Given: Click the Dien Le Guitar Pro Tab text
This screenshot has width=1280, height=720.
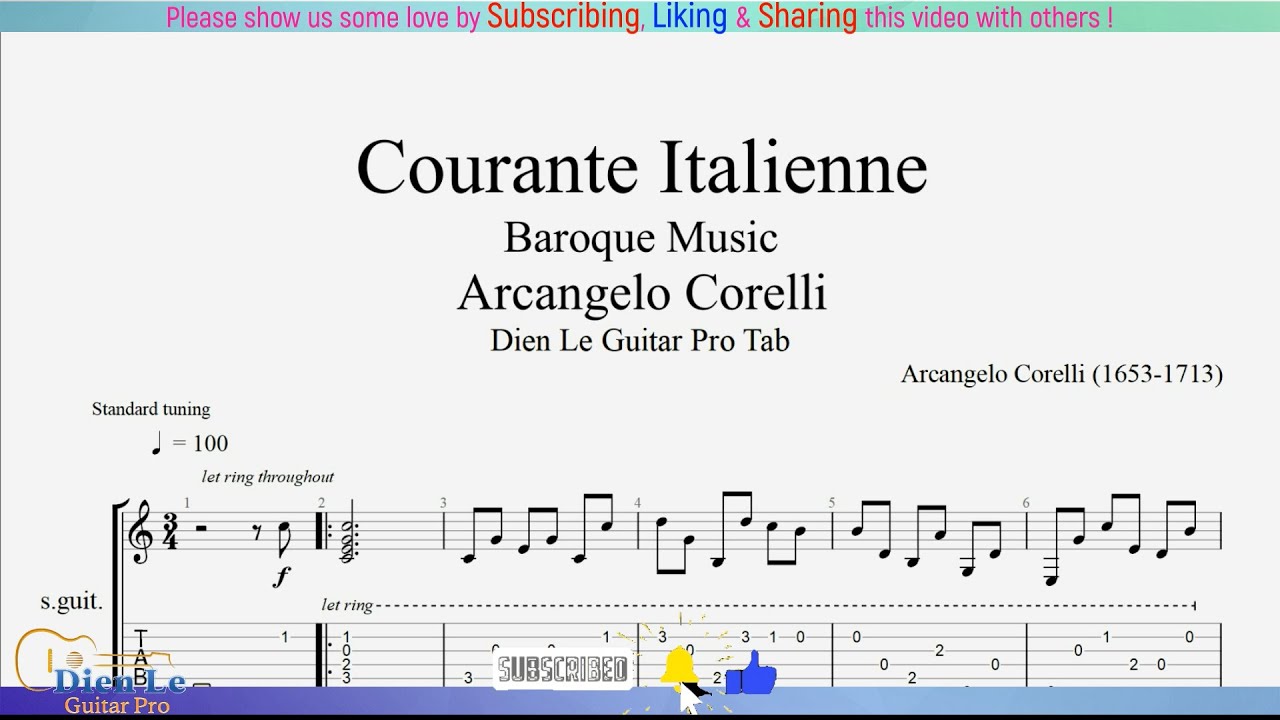Looking at the screenshot, I should [x=640, y=341].
